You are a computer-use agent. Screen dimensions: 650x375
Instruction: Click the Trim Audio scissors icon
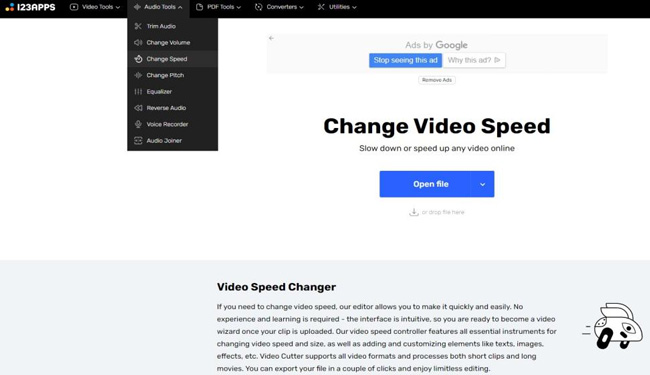pyautogui.click(x=138, y=26)
